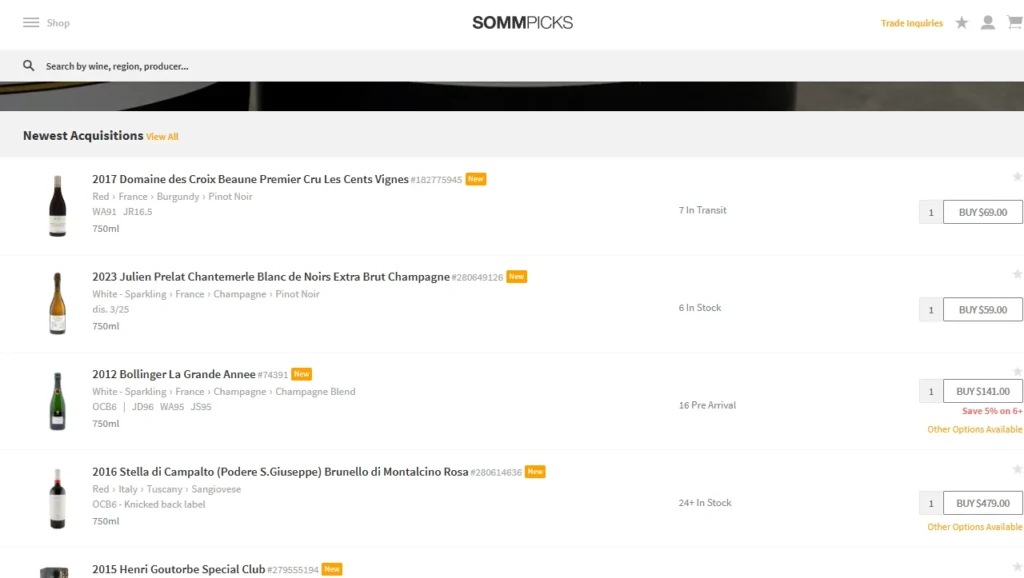Open the Stella di Campalto bottle thumbnail

pos(57,498)
